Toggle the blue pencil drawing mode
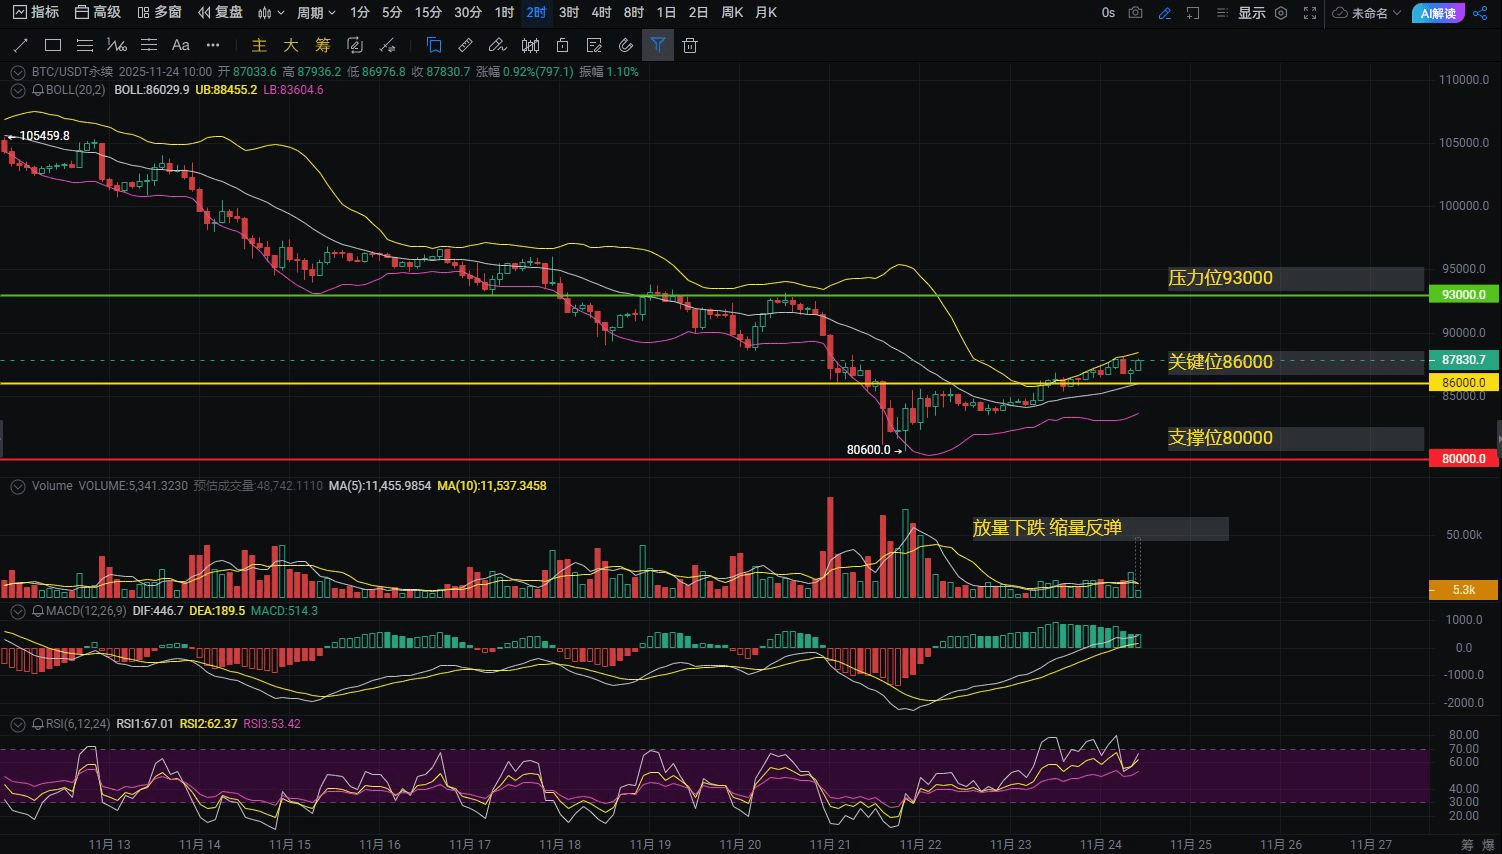1502x854 pixels. (x=1165, y=13)
